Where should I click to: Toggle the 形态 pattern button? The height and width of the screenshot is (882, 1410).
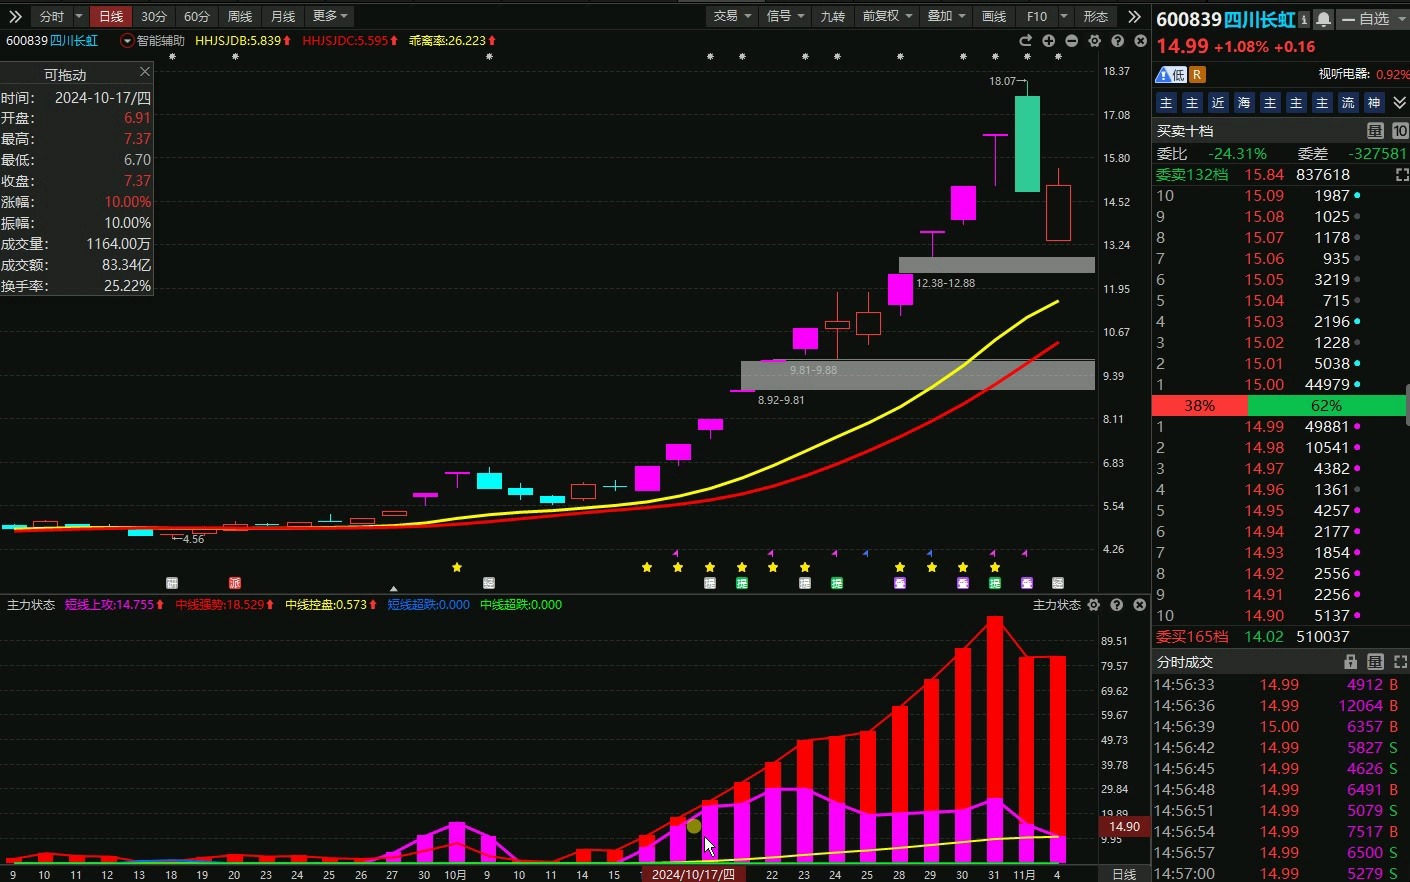1096,16
